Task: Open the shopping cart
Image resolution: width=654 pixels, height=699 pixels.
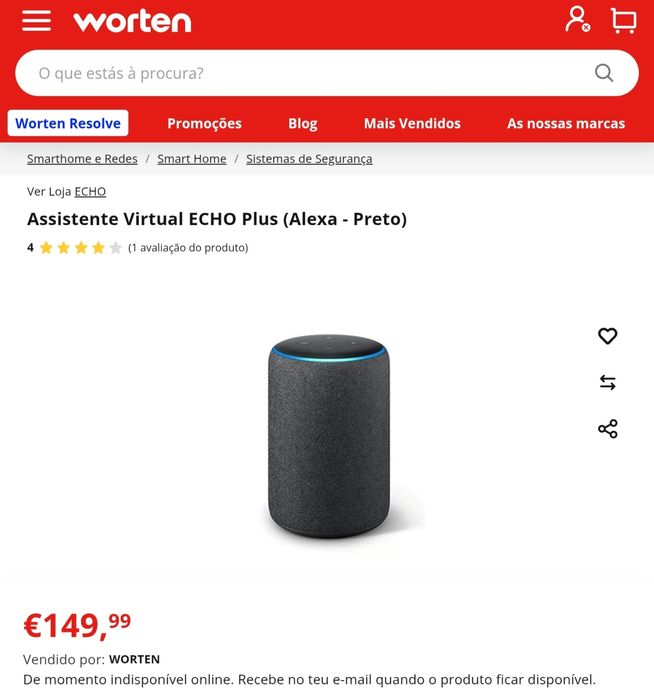Action: click(624, 21)
